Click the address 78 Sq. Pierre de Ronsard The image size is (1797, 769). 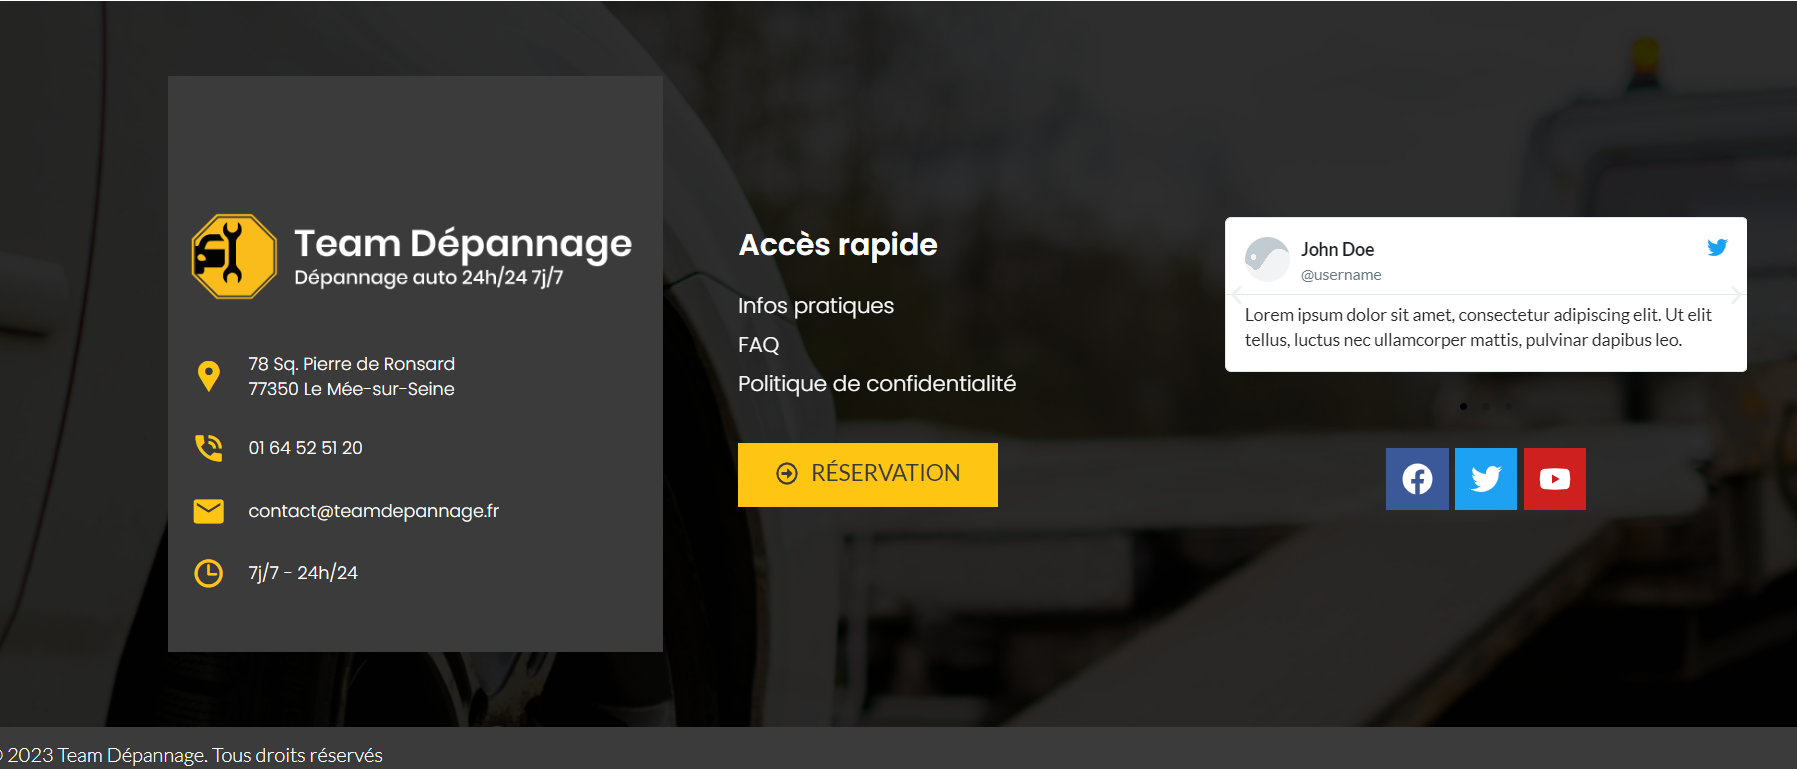tap(352, 364)
